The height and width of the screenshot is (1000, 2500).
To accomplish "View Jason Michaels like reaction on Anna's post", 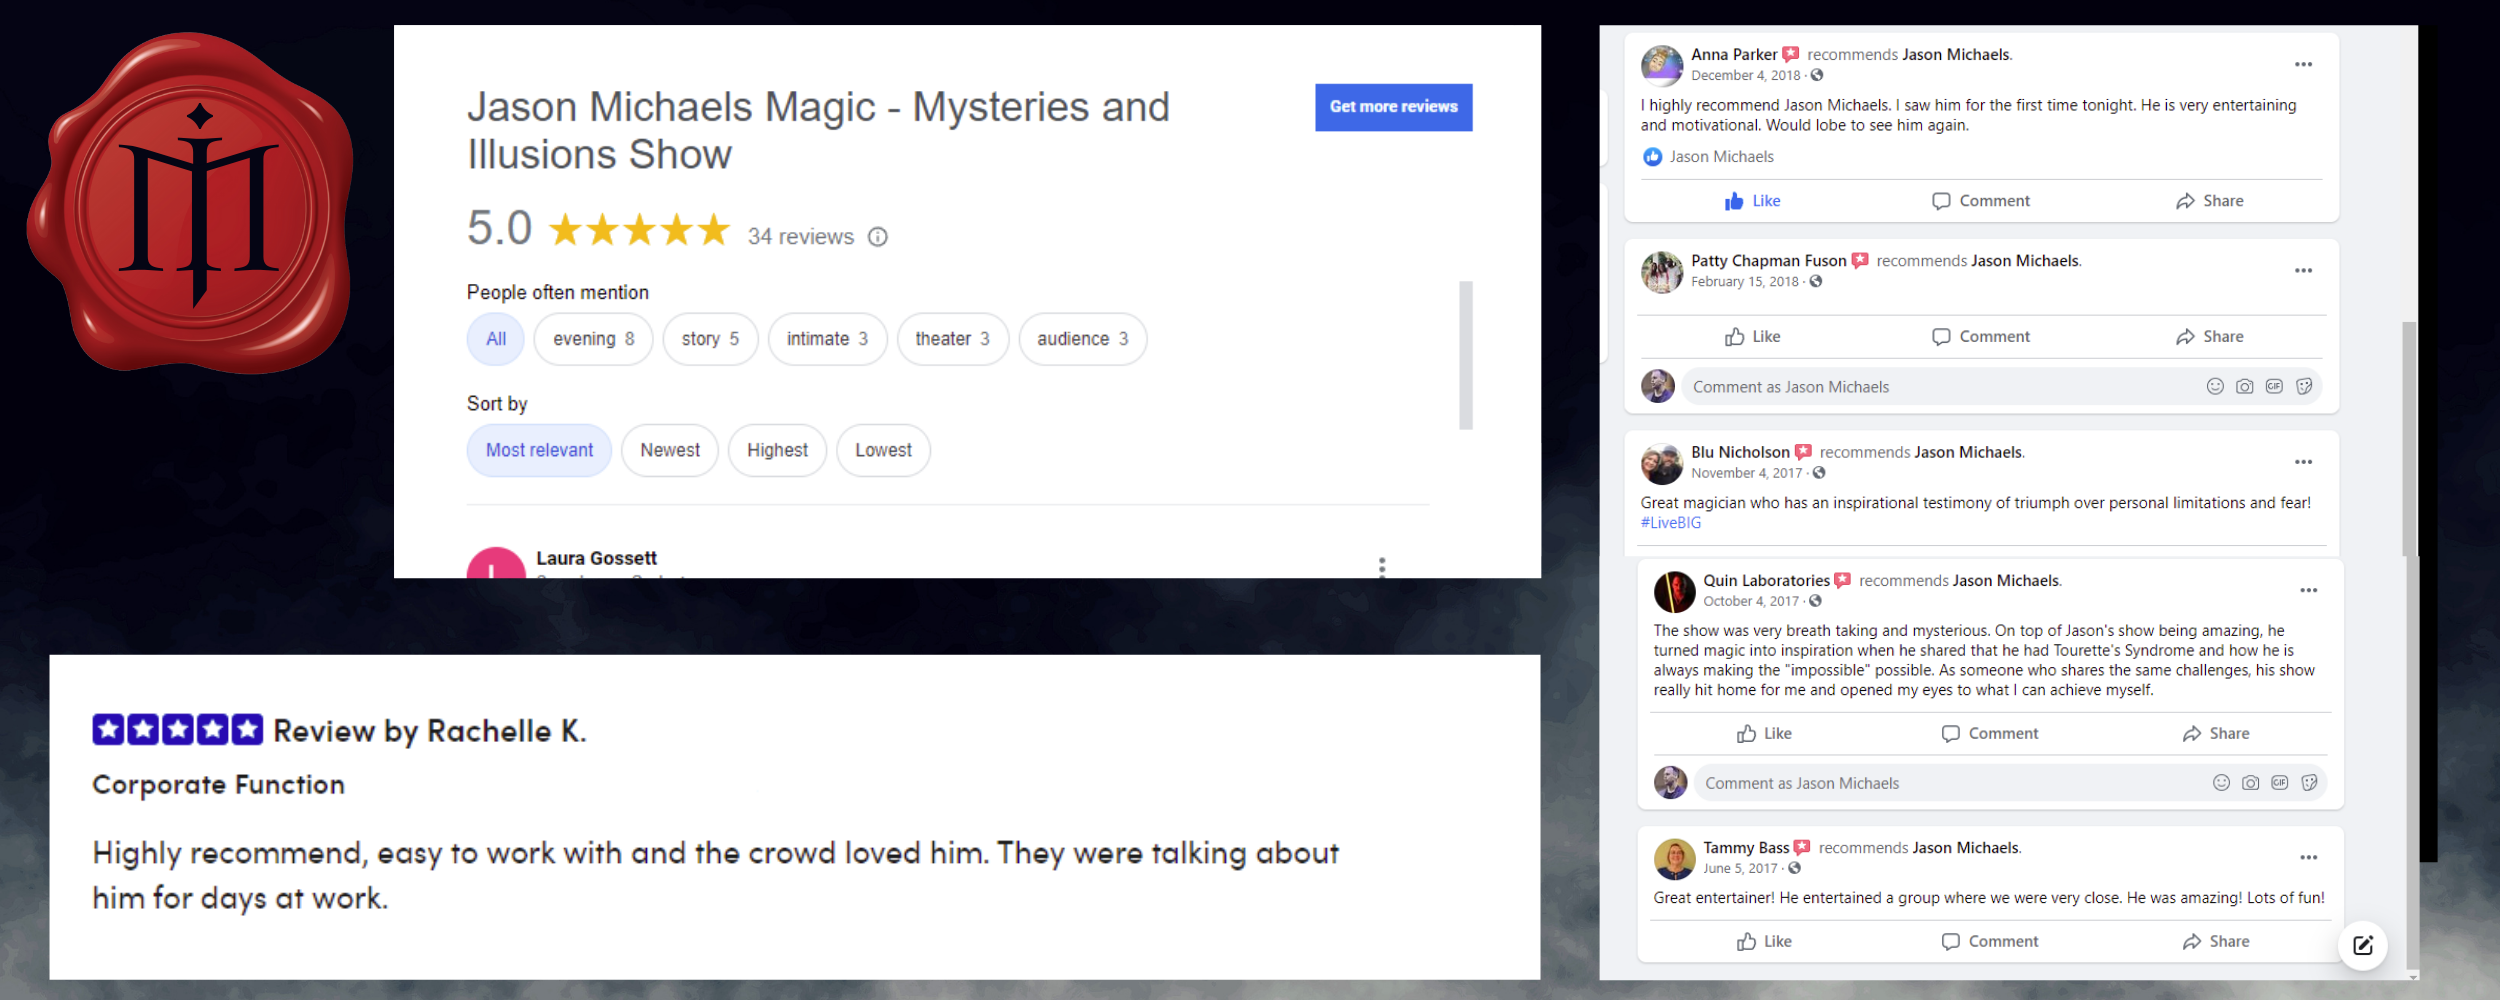I will pyautogui.click(x=1707, y=157).
